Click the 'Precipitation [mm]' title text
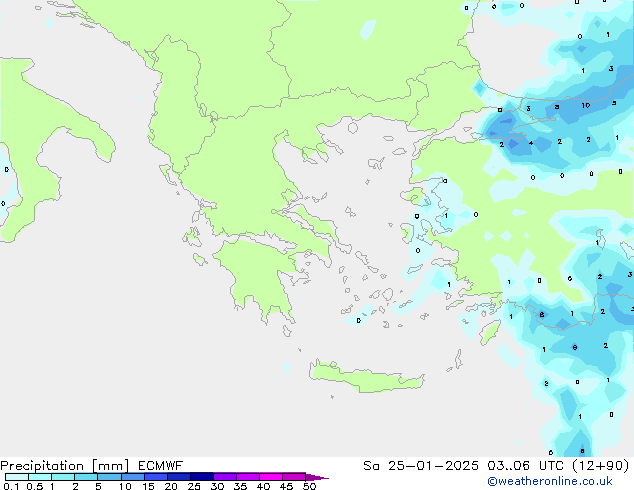 65,466
